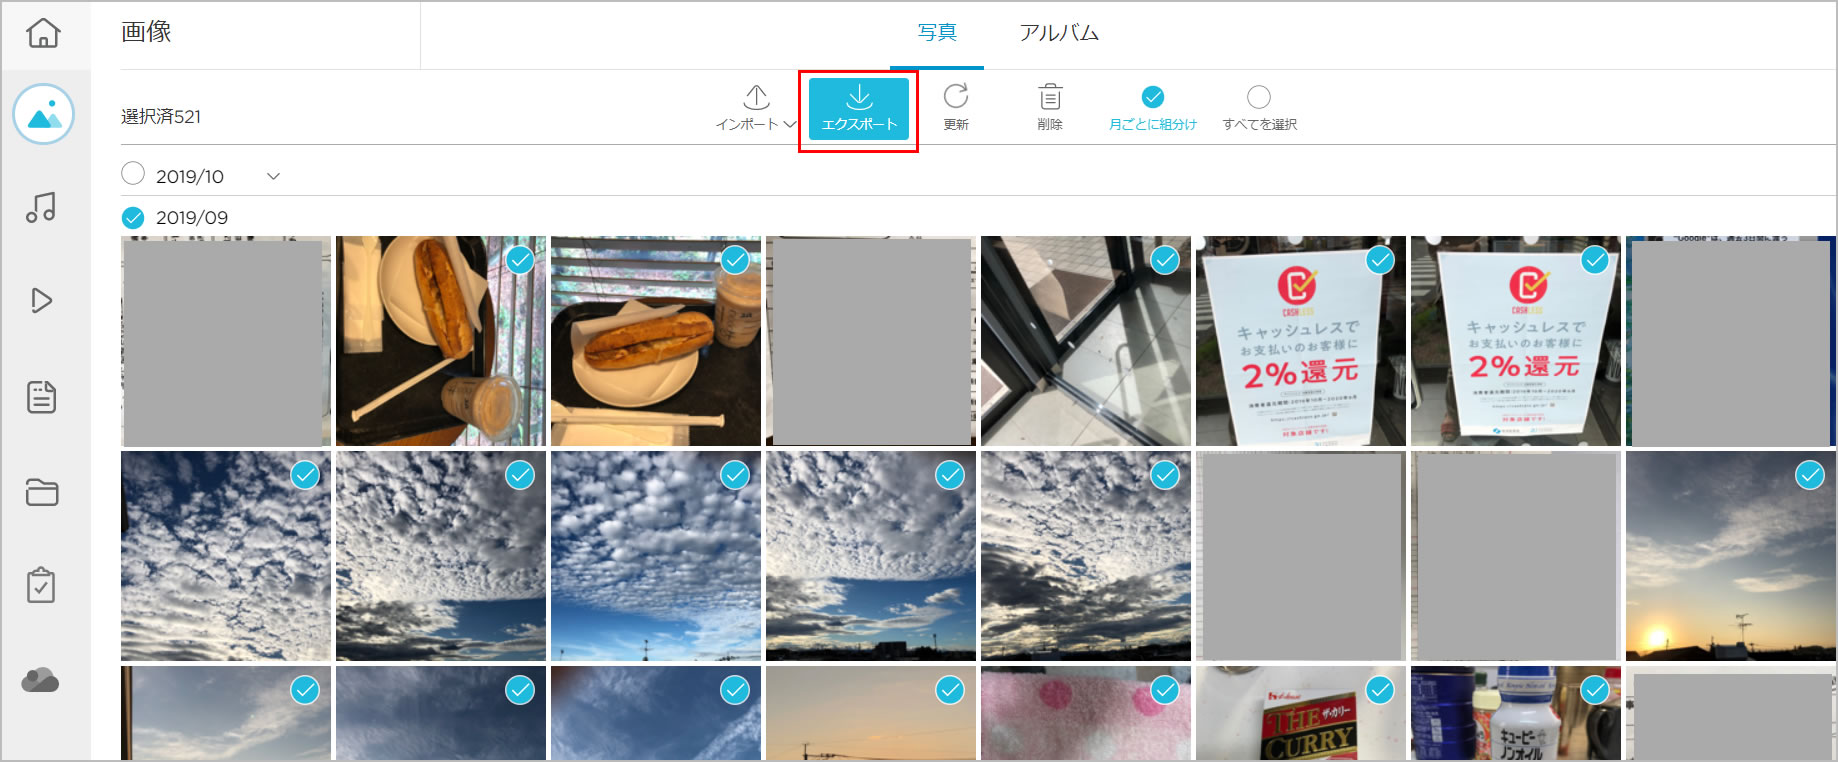The width and height of the screenshot is (1838, 762).
Task: Open the clipboard checklist icon in sidebar
Action: pos(41,585)
